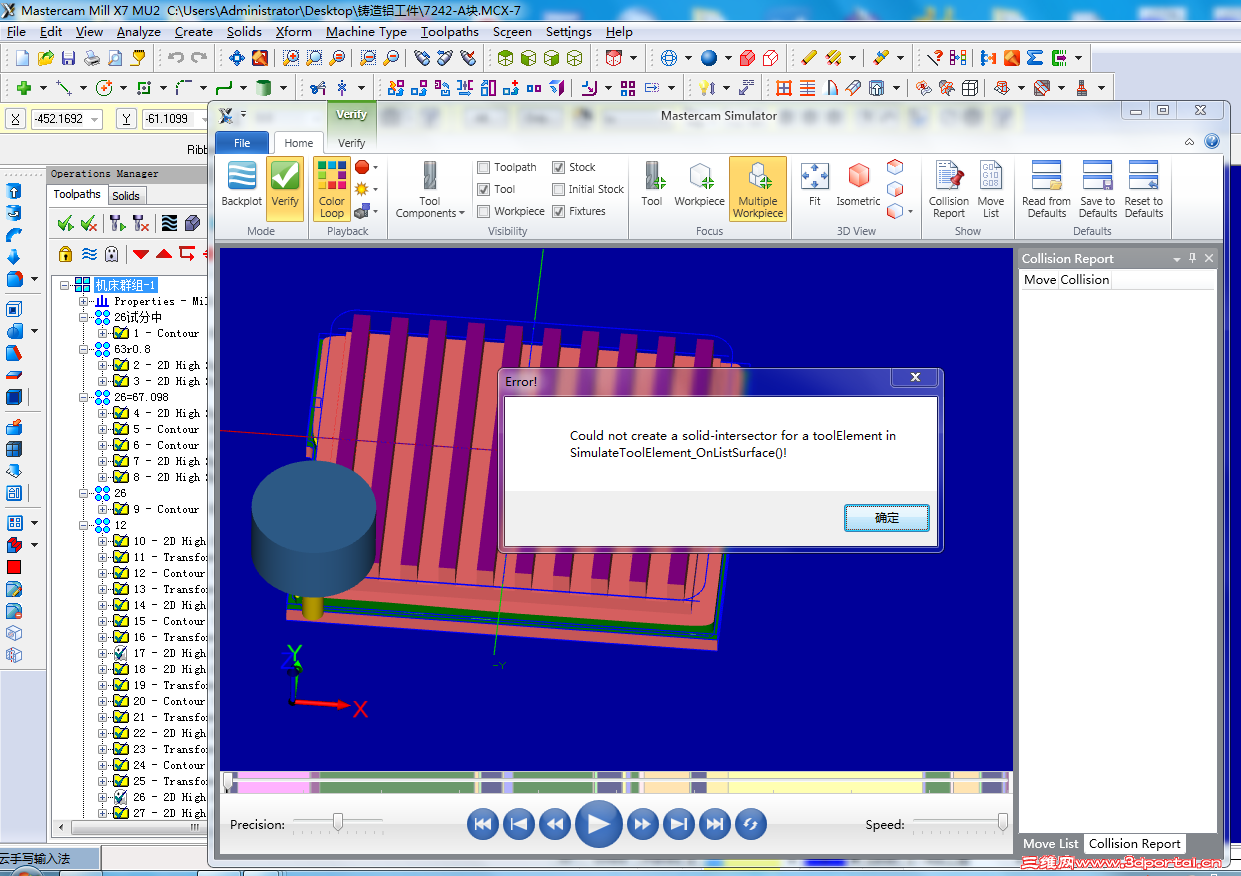Click Read from Defaults
Screen dimensions: 1241x876
[1046, 189]
